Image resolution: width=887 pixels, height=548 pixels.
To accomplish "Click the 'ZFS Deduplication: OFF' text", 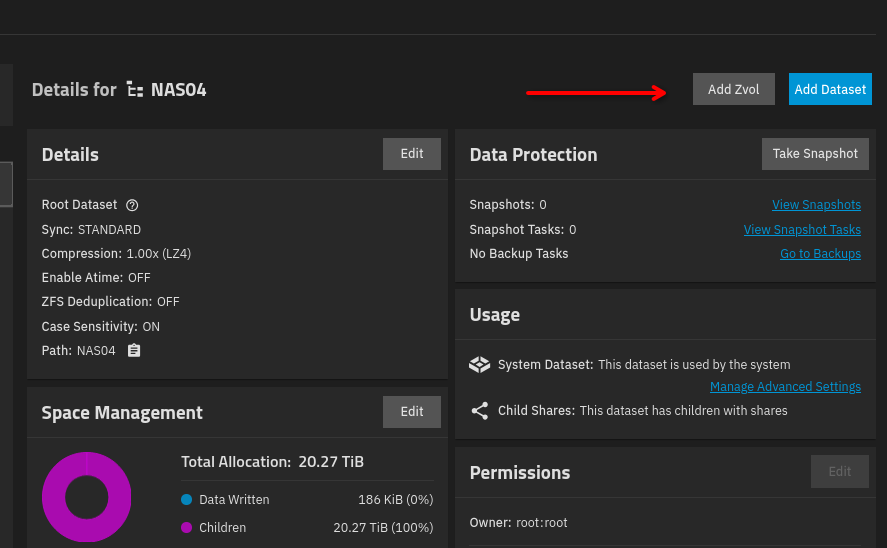I will pyautogui.click(x=110, y=302).
